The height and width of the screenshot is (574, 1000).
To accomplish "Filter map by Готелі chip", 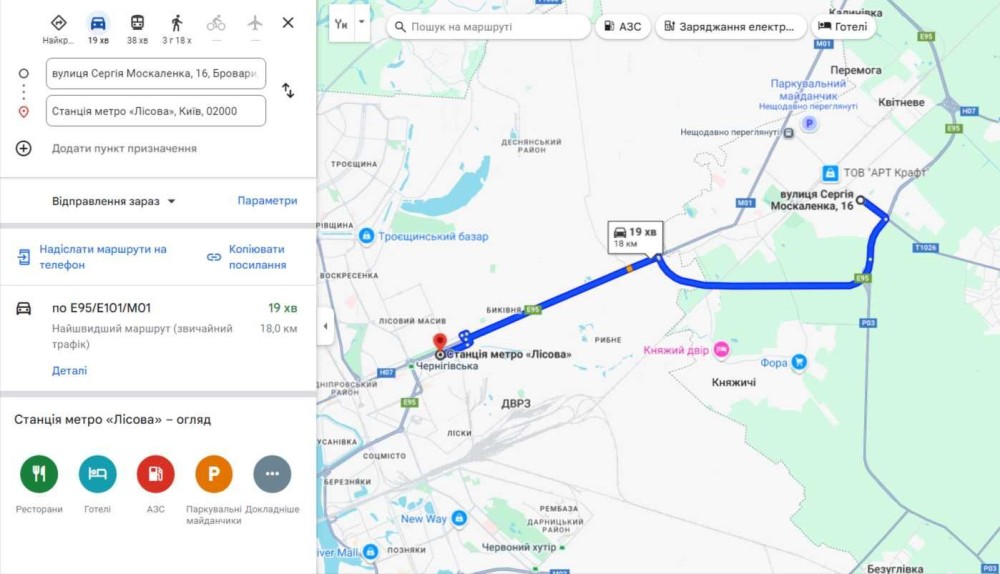I will click(842, 27).
